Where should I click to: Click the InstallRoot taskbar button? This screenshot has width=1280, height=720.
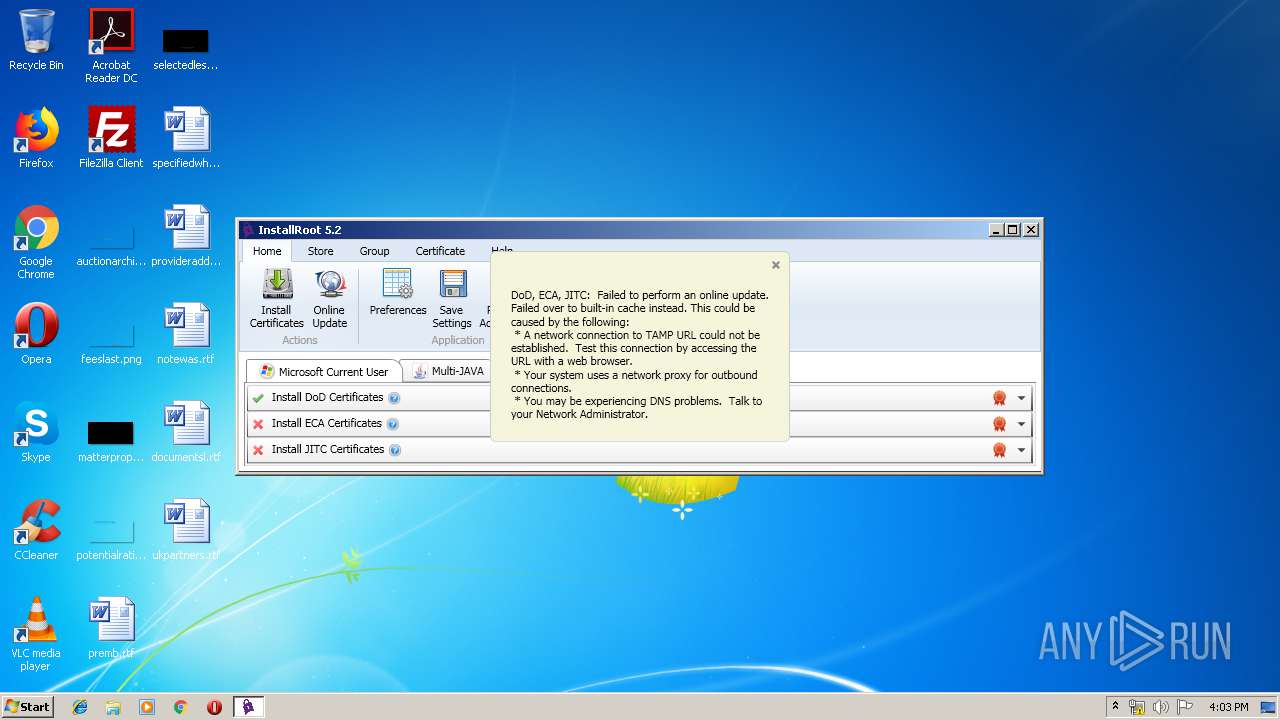click(248, 707)
